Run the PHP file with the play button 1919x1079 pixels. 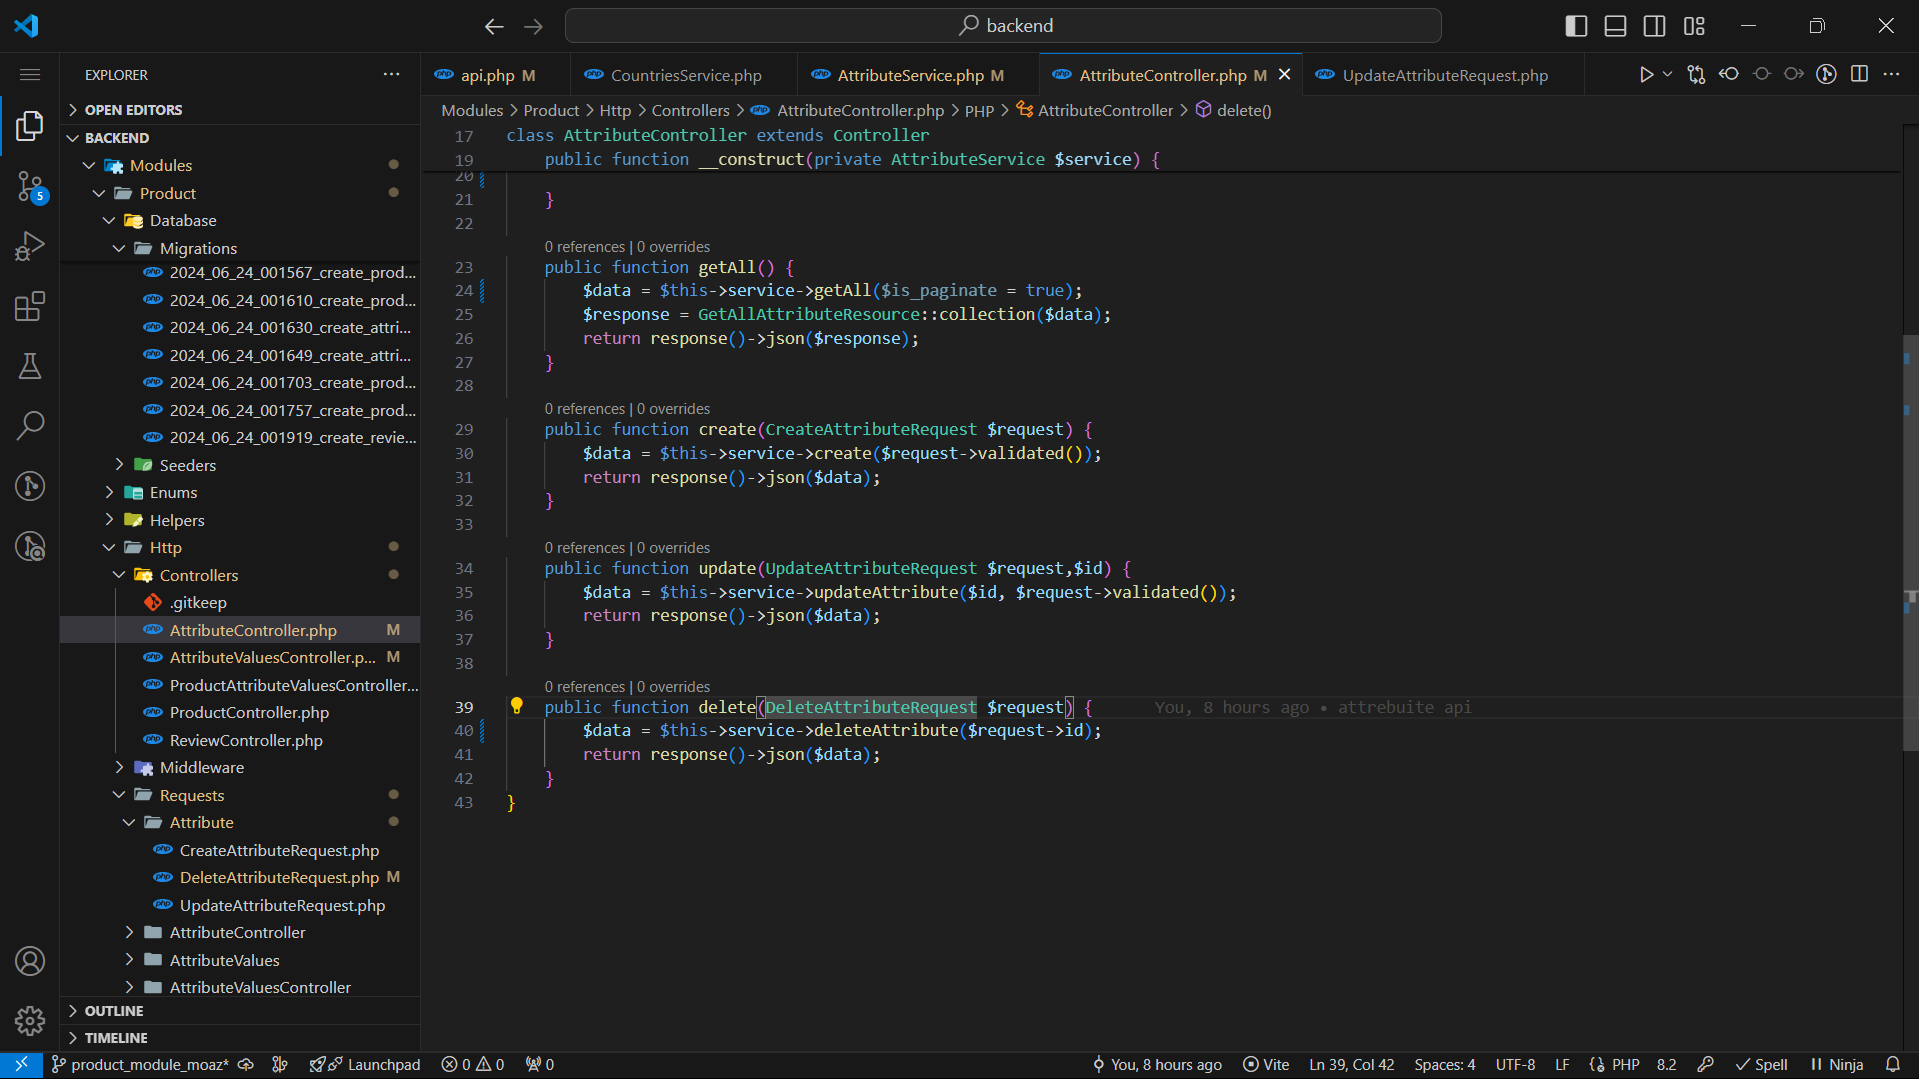click(x=1646, y=75)
